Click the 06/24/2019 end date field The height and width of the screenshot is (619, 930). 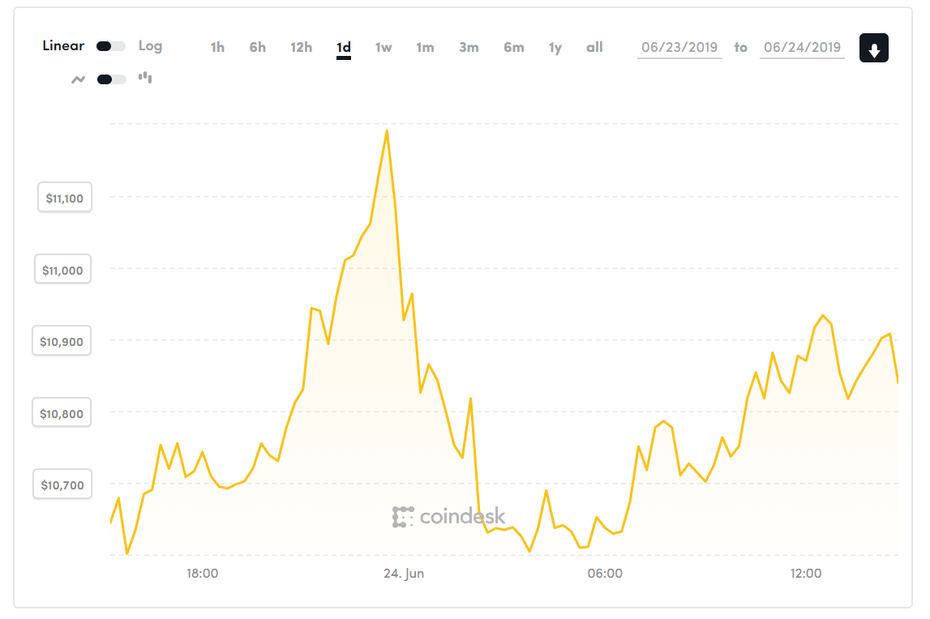click(802, 47)
